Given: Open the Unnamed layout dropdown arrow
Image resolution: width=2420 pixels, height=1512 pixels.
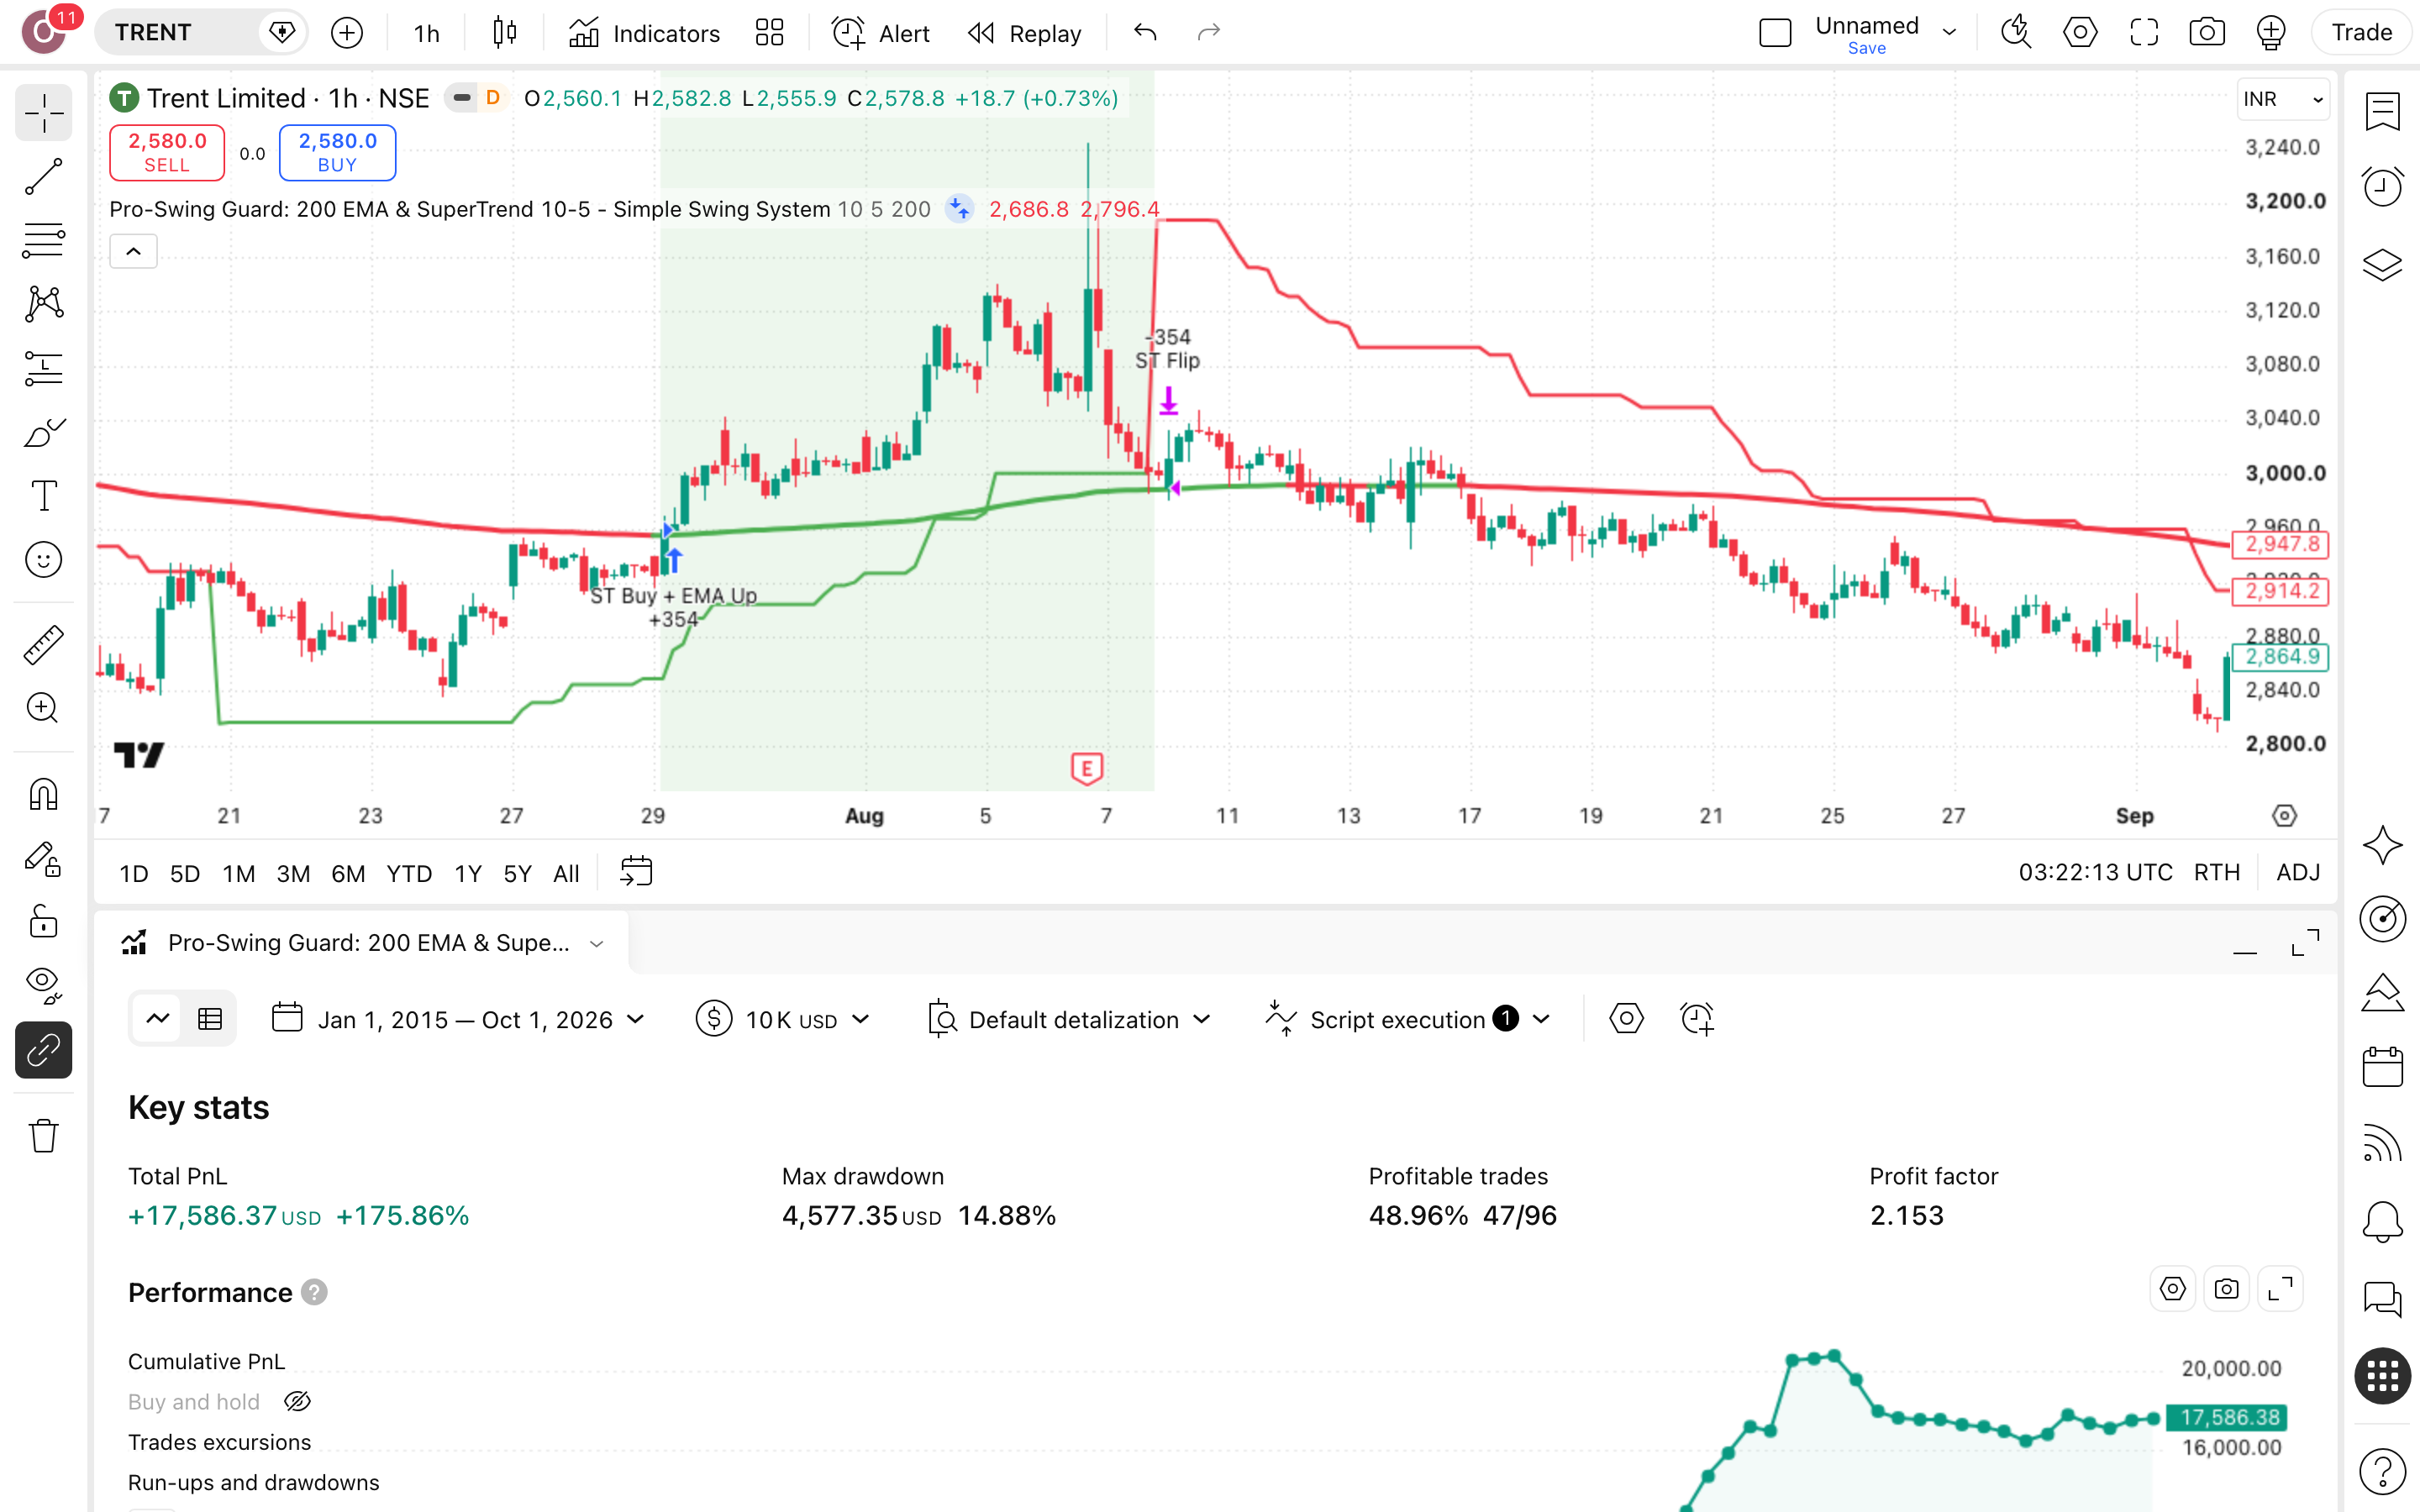Looking at the screenshot, I should click(1949, 33).
